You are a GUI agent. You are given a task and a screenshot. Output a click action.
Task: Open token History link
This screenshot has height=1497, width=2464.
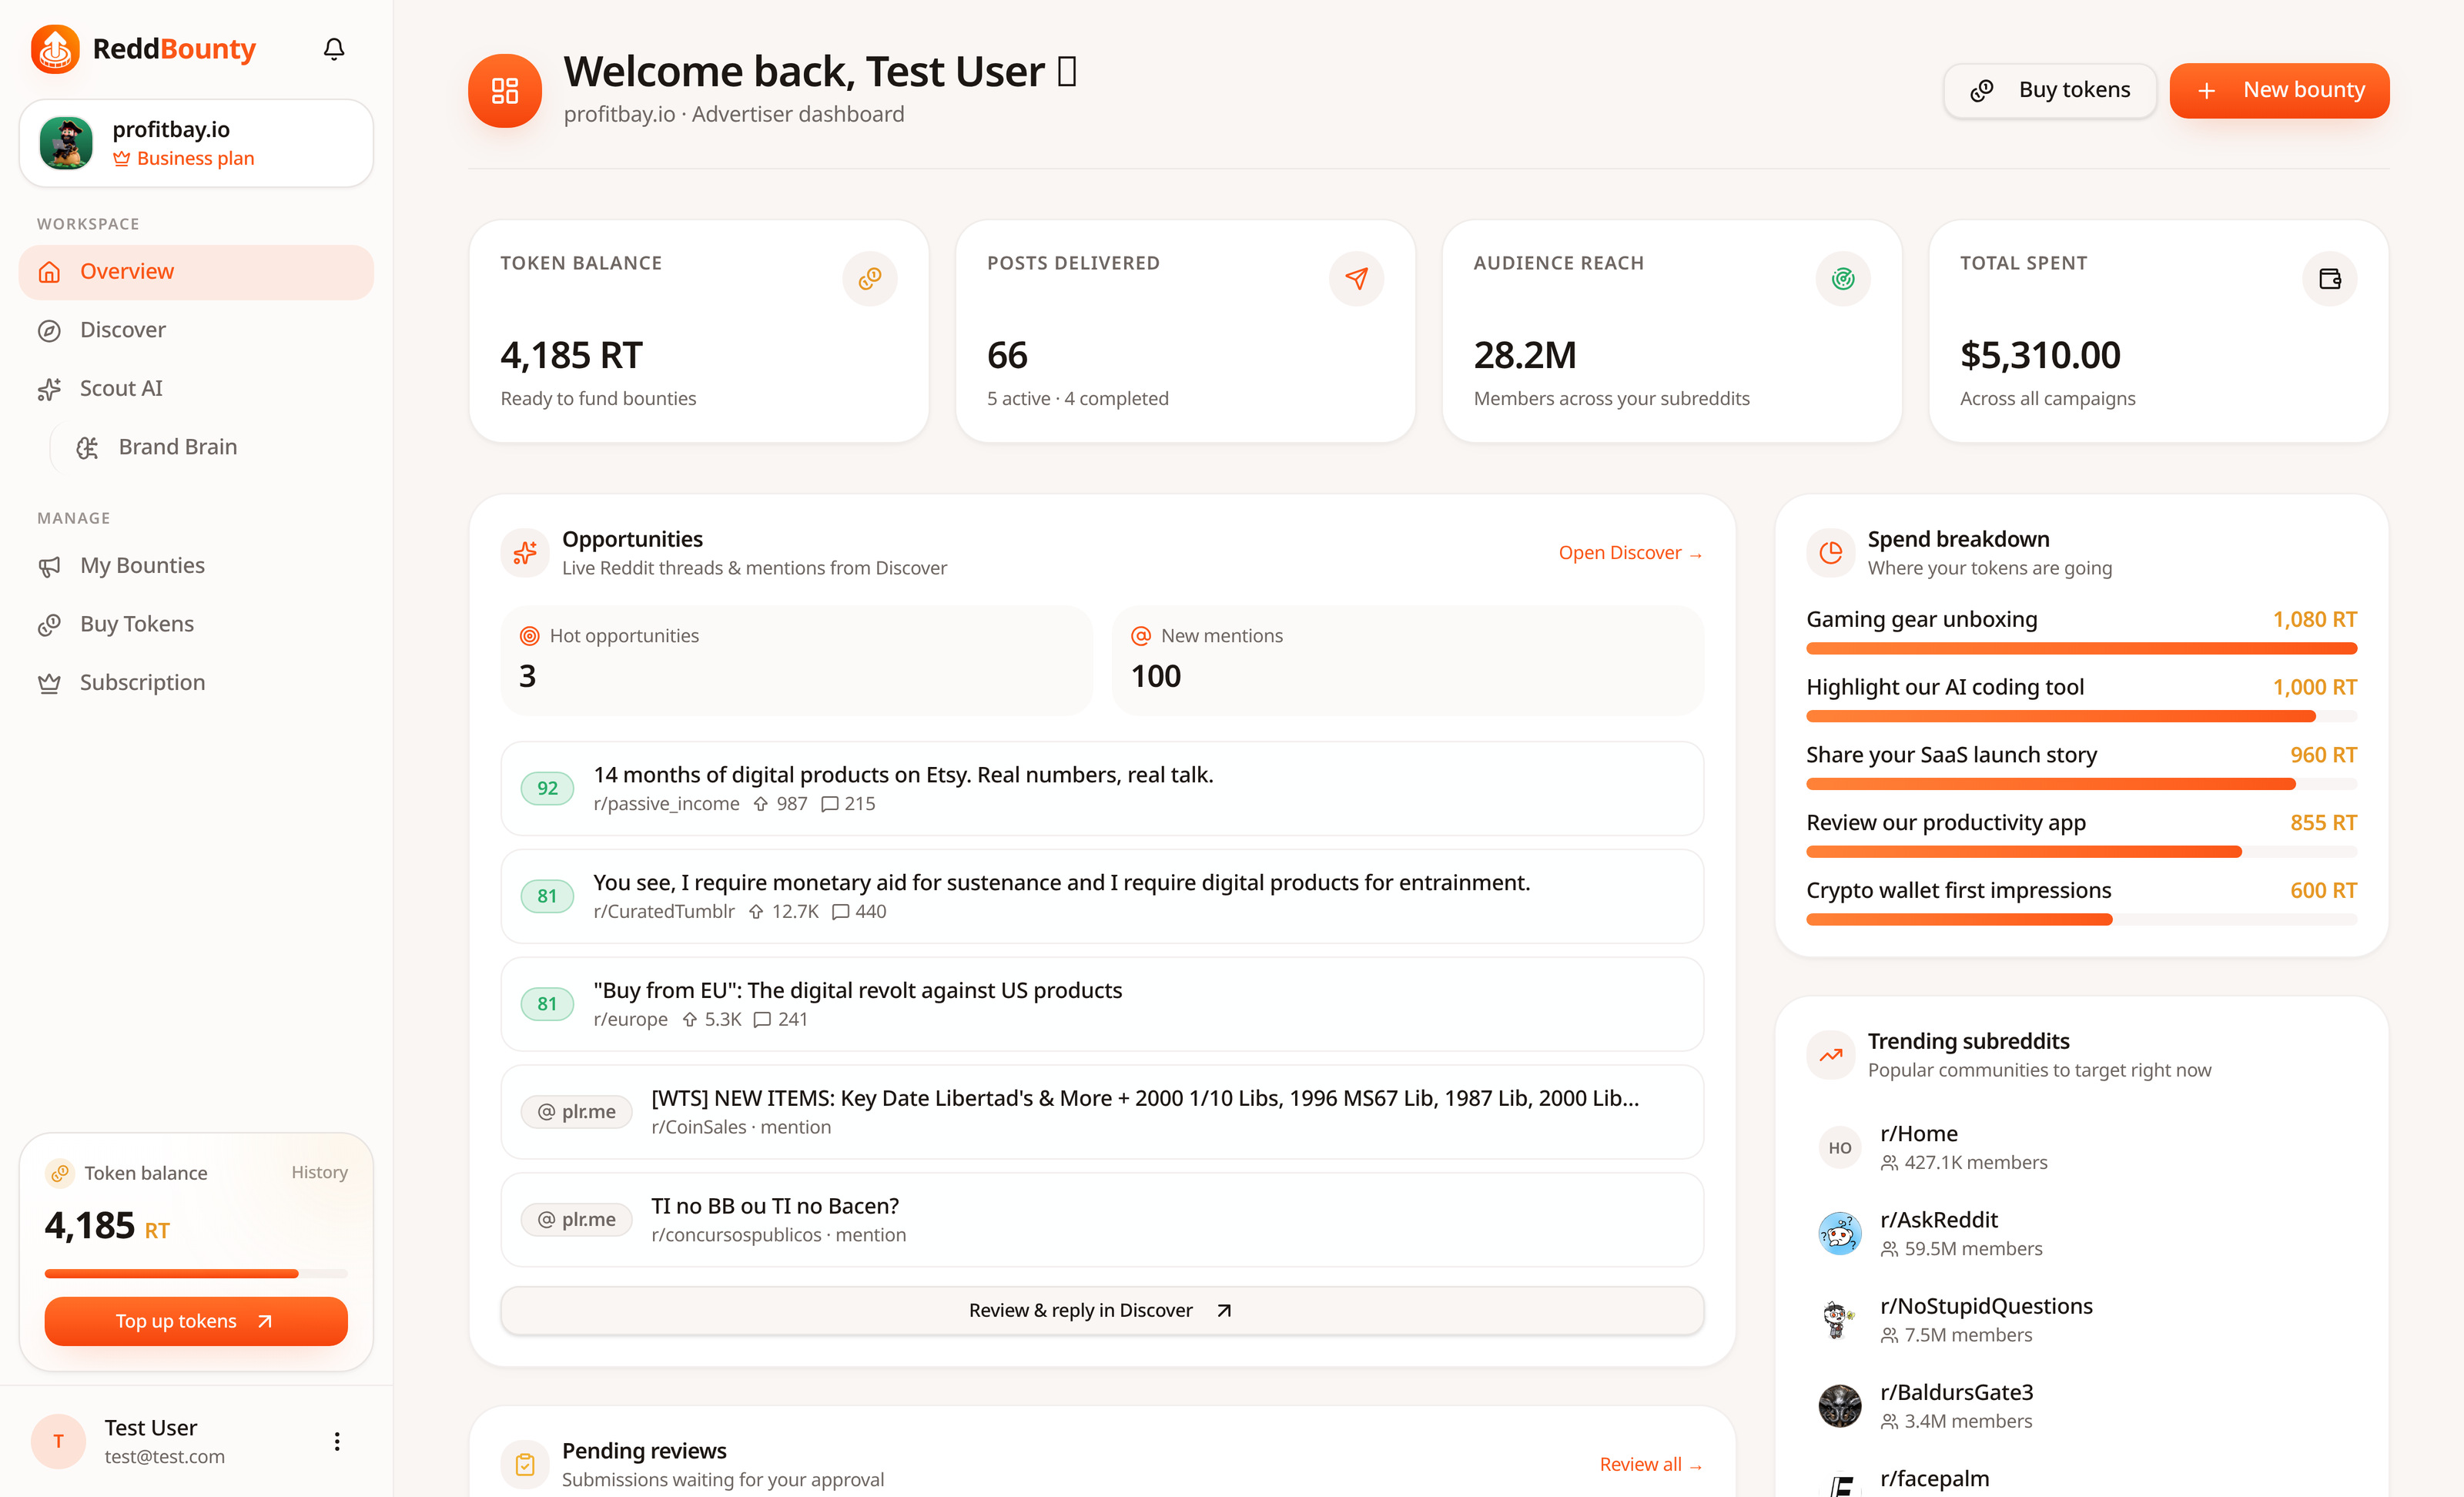pos(319,1173)
